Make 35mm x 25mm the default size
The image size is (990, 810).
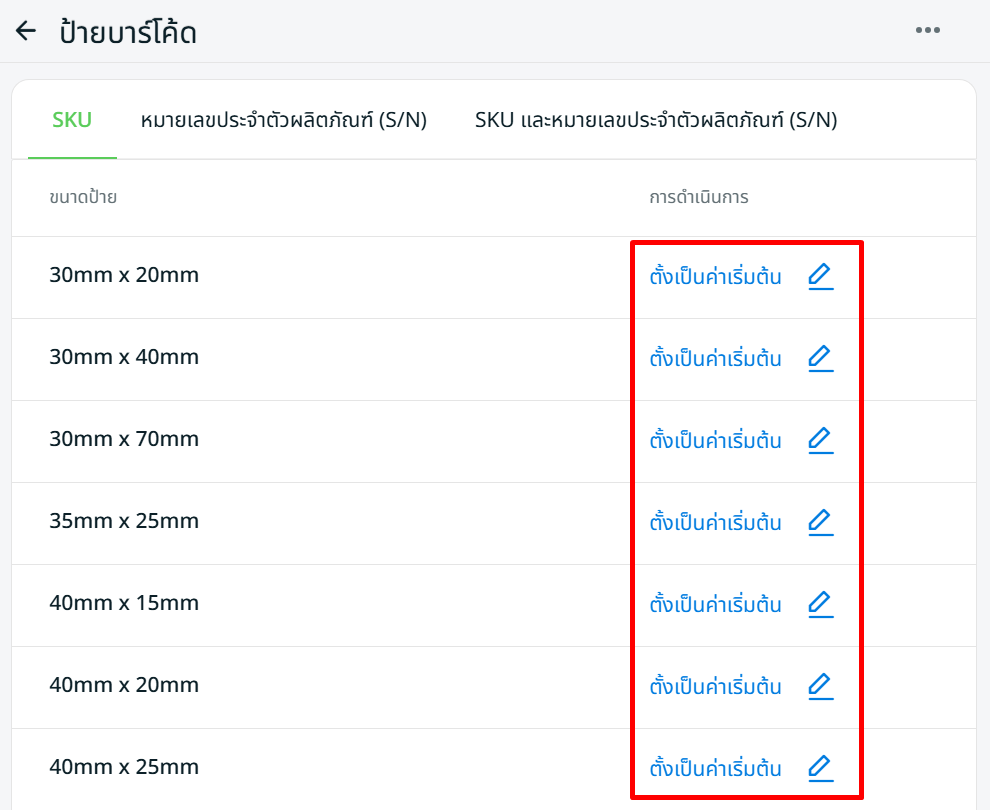pos(715,523)
